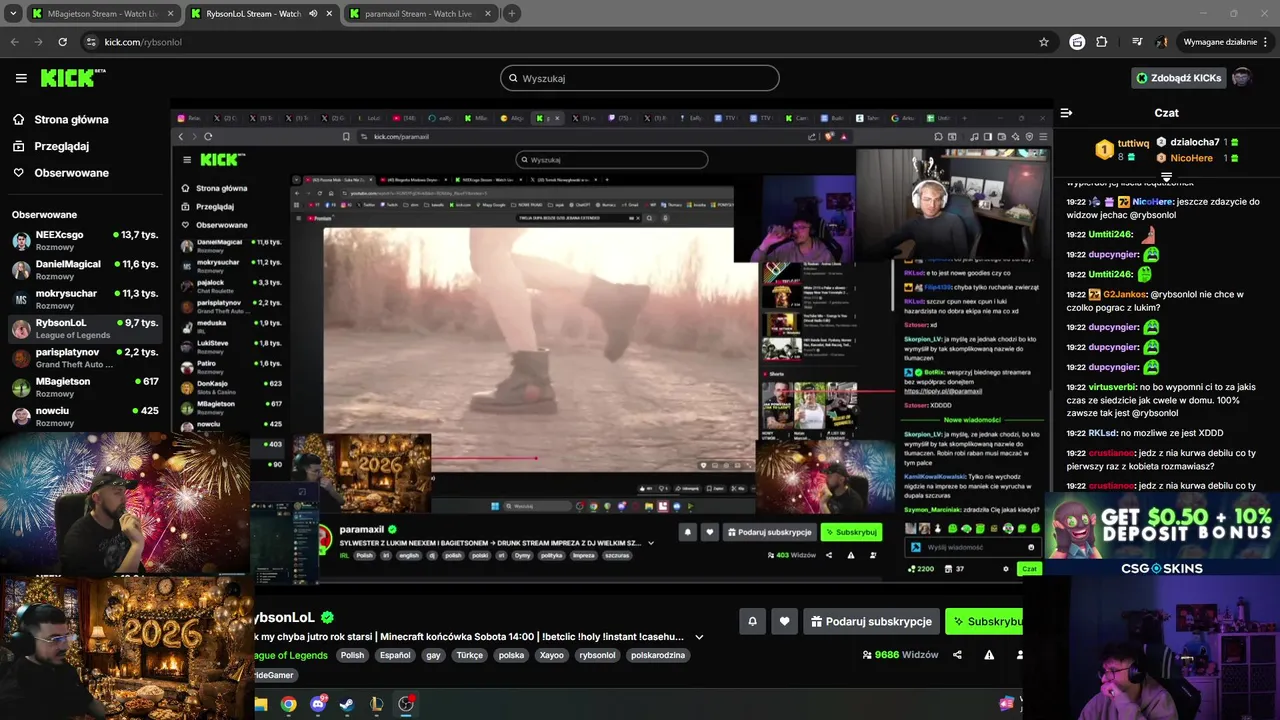Open DanielMagical channel in followed list
Screen dimensions: 1280x720
point(85,269)
